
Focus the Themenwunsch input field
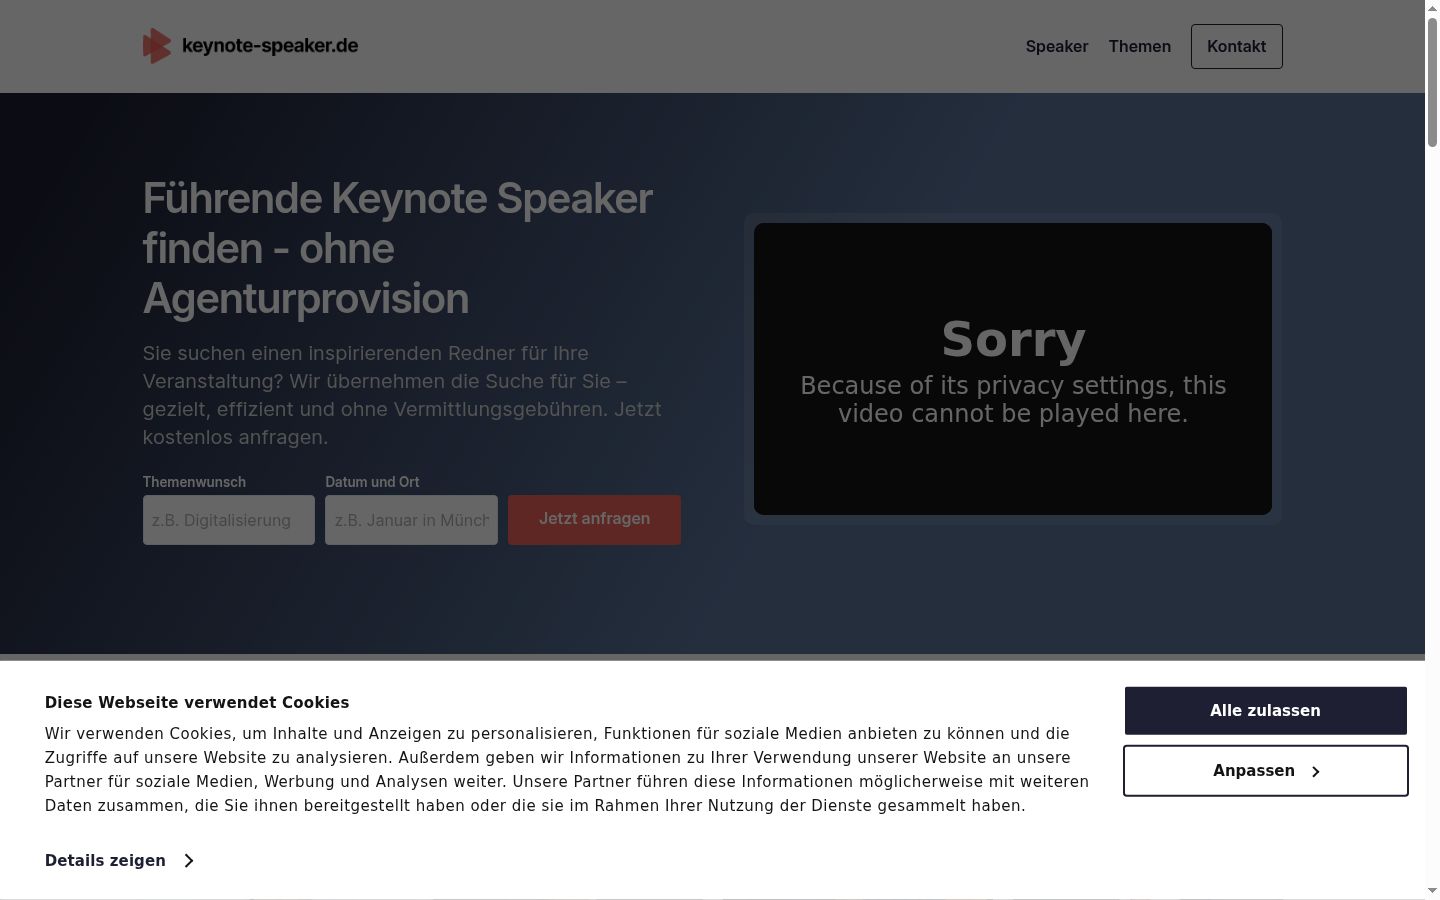[x=229, y=520]
